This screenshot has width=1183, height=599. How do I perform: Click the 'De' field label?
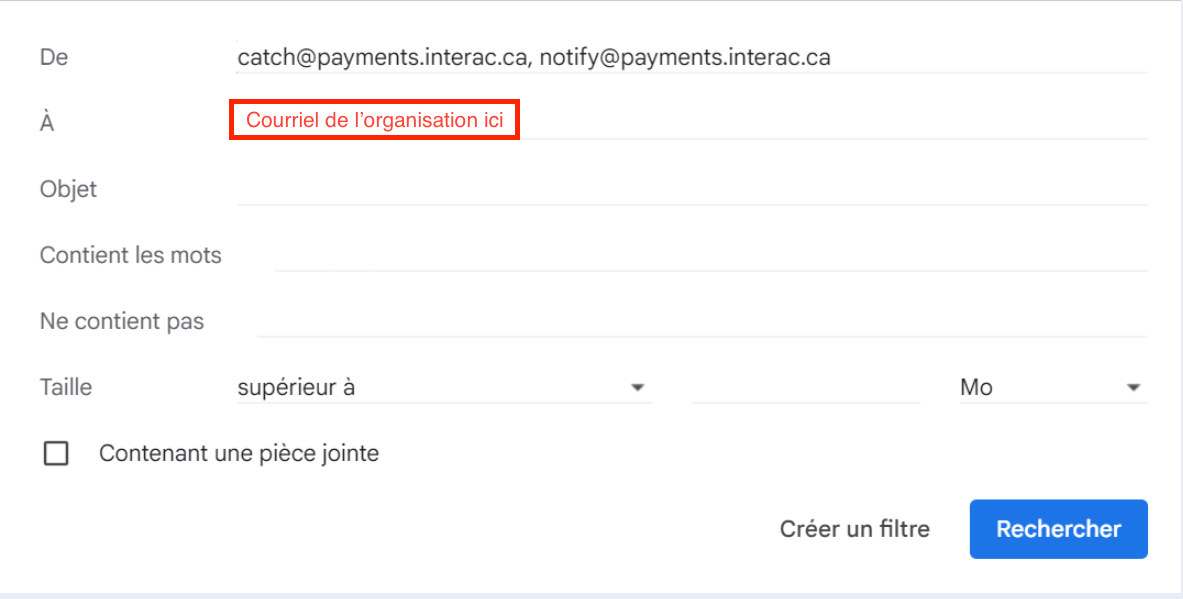coord(54,58)
